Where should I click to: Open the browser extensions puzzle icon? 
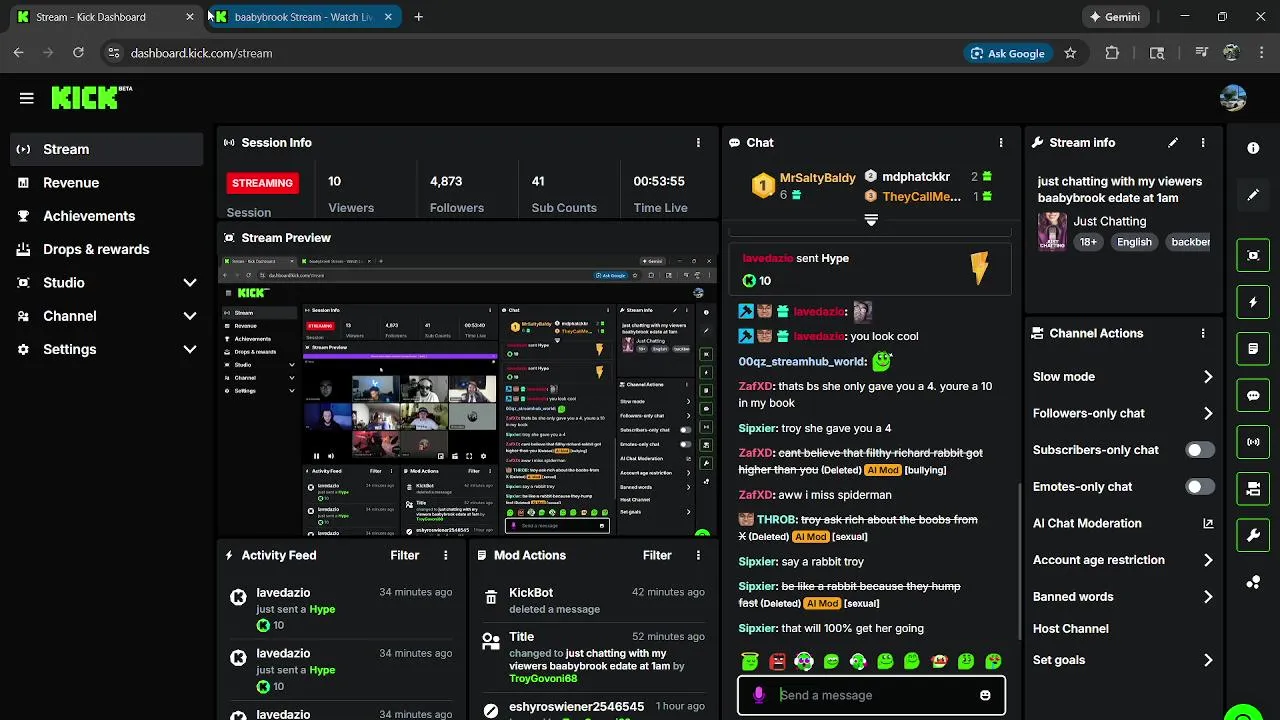click(x=1112, y=53)
